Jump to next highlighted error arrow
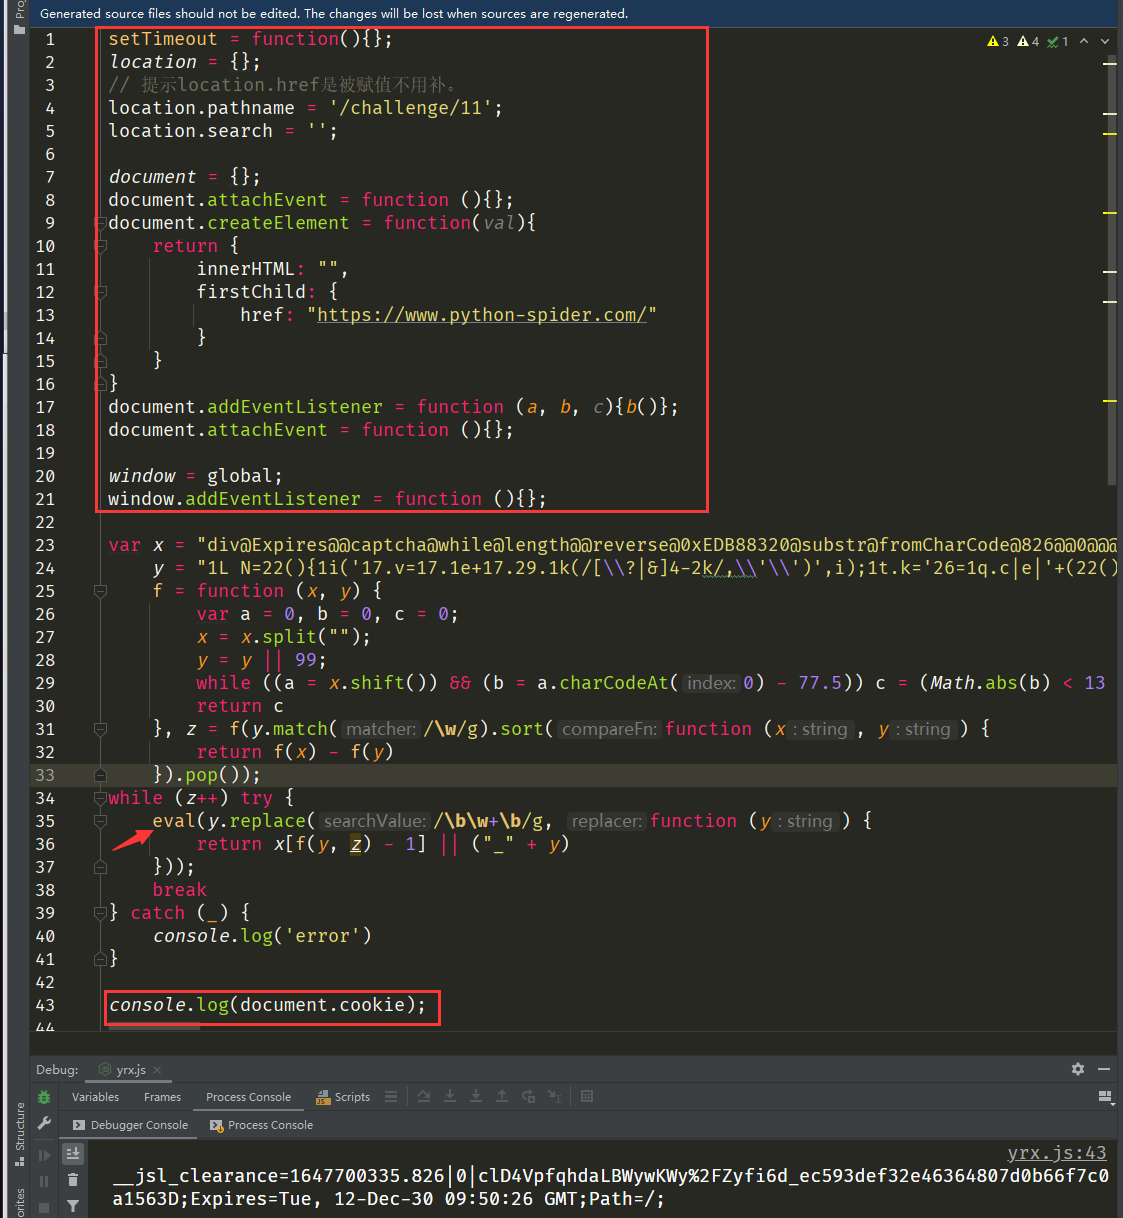Screen dimensions: 1123x1218 click(x=1104, y=41)
